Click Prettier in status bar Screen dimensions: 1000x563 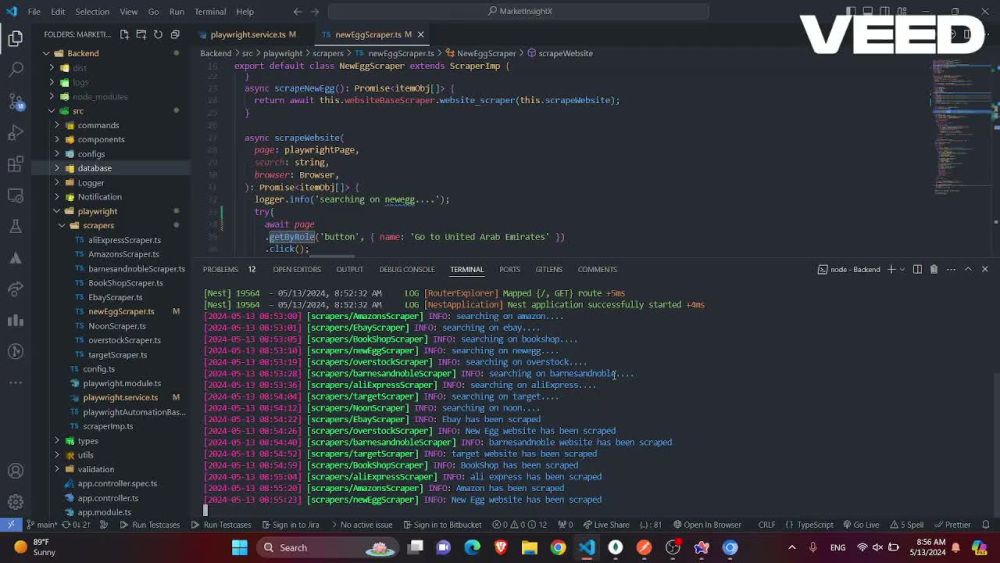953,525
